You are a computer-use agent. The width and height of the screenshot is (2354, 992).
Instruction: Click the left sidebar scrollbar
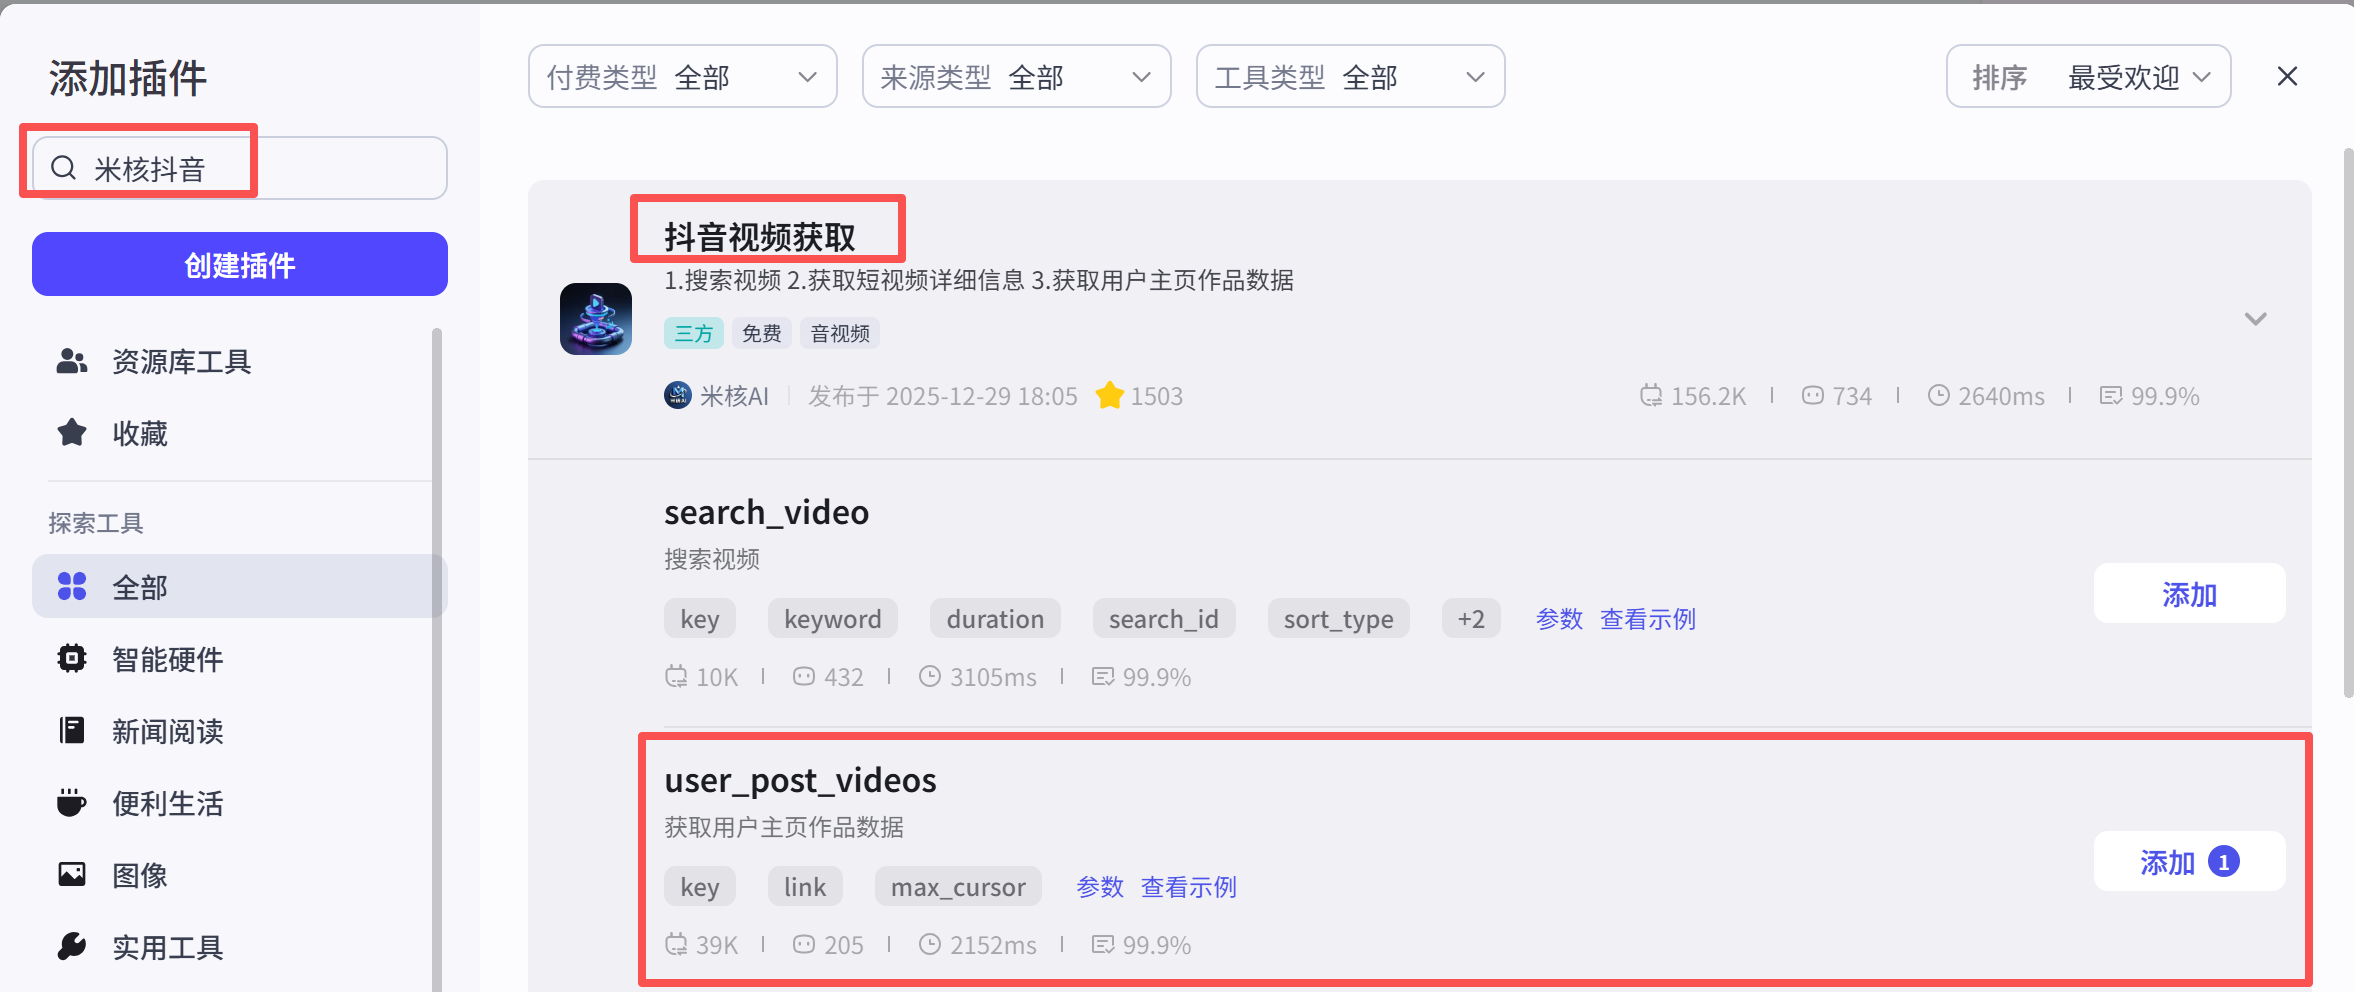(x=437, y=660)
